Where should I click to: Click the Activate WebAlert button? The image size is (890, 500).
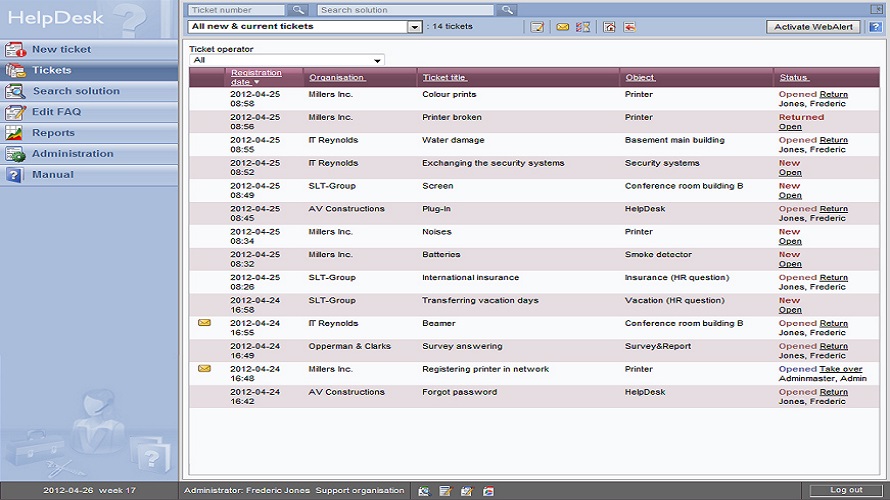(813, 27)
